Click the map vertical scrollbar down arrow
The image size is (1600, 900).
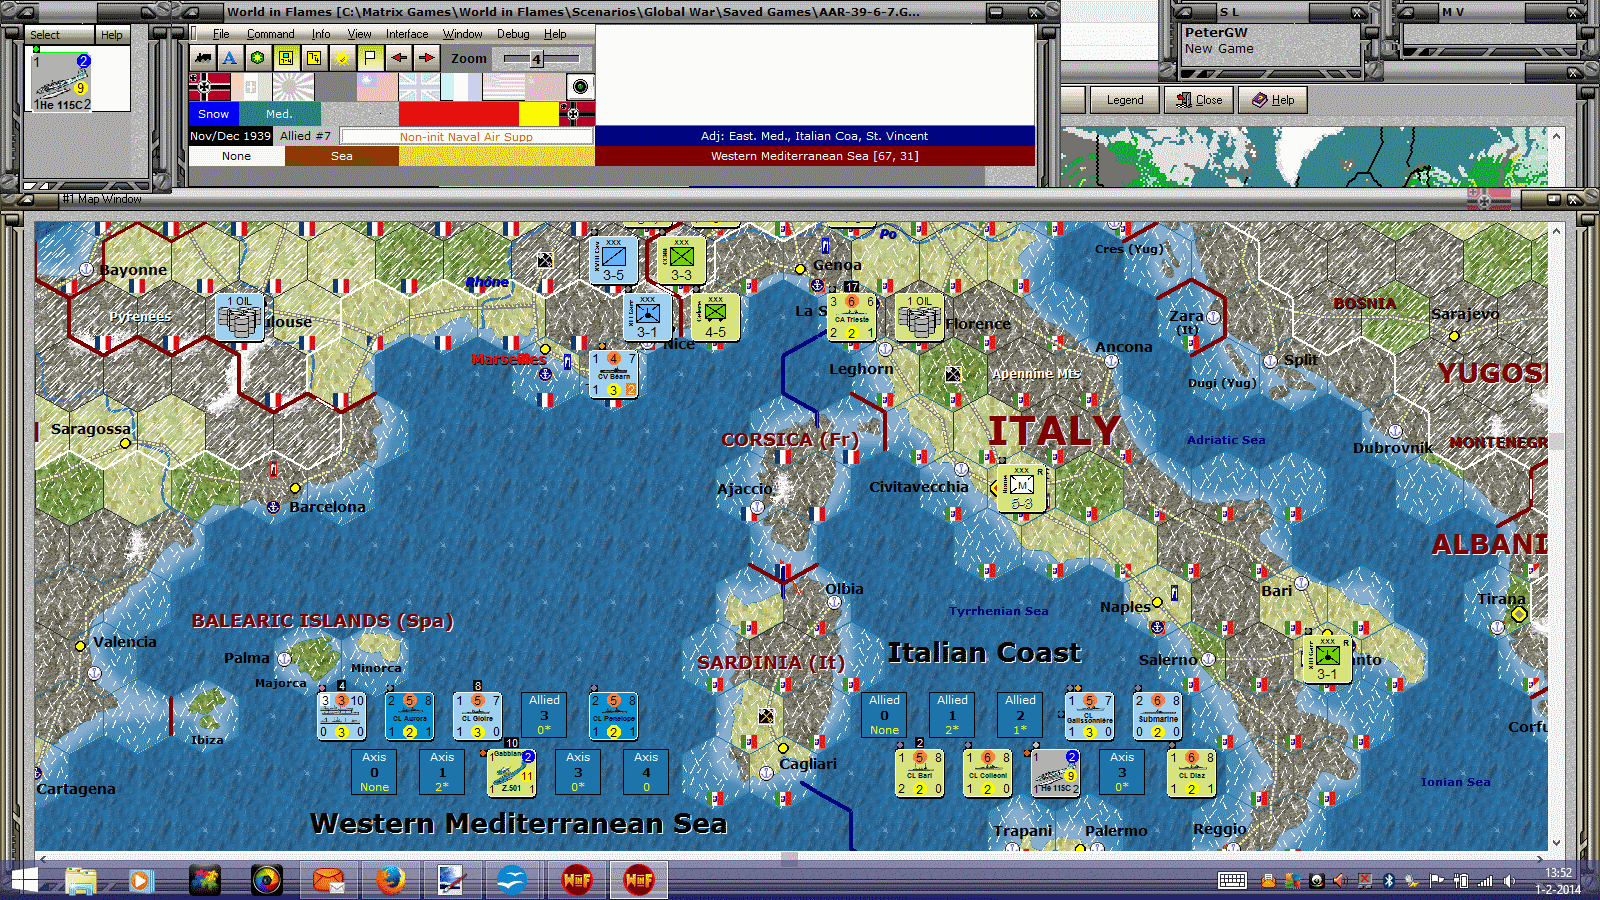point(1556,843)
